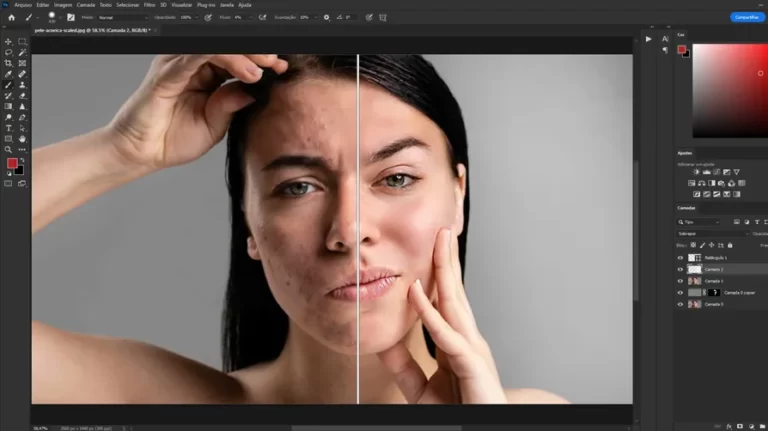This screenshot has height=431, width=768.
Task: Click the blue Compartilhar button
Action: 745,17
